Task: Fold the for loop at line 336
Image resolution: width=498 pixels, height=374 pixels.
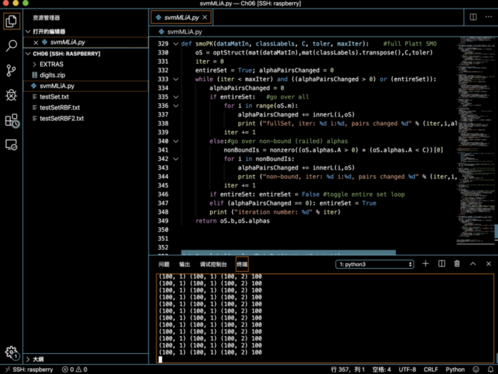Action: (176, 106)
